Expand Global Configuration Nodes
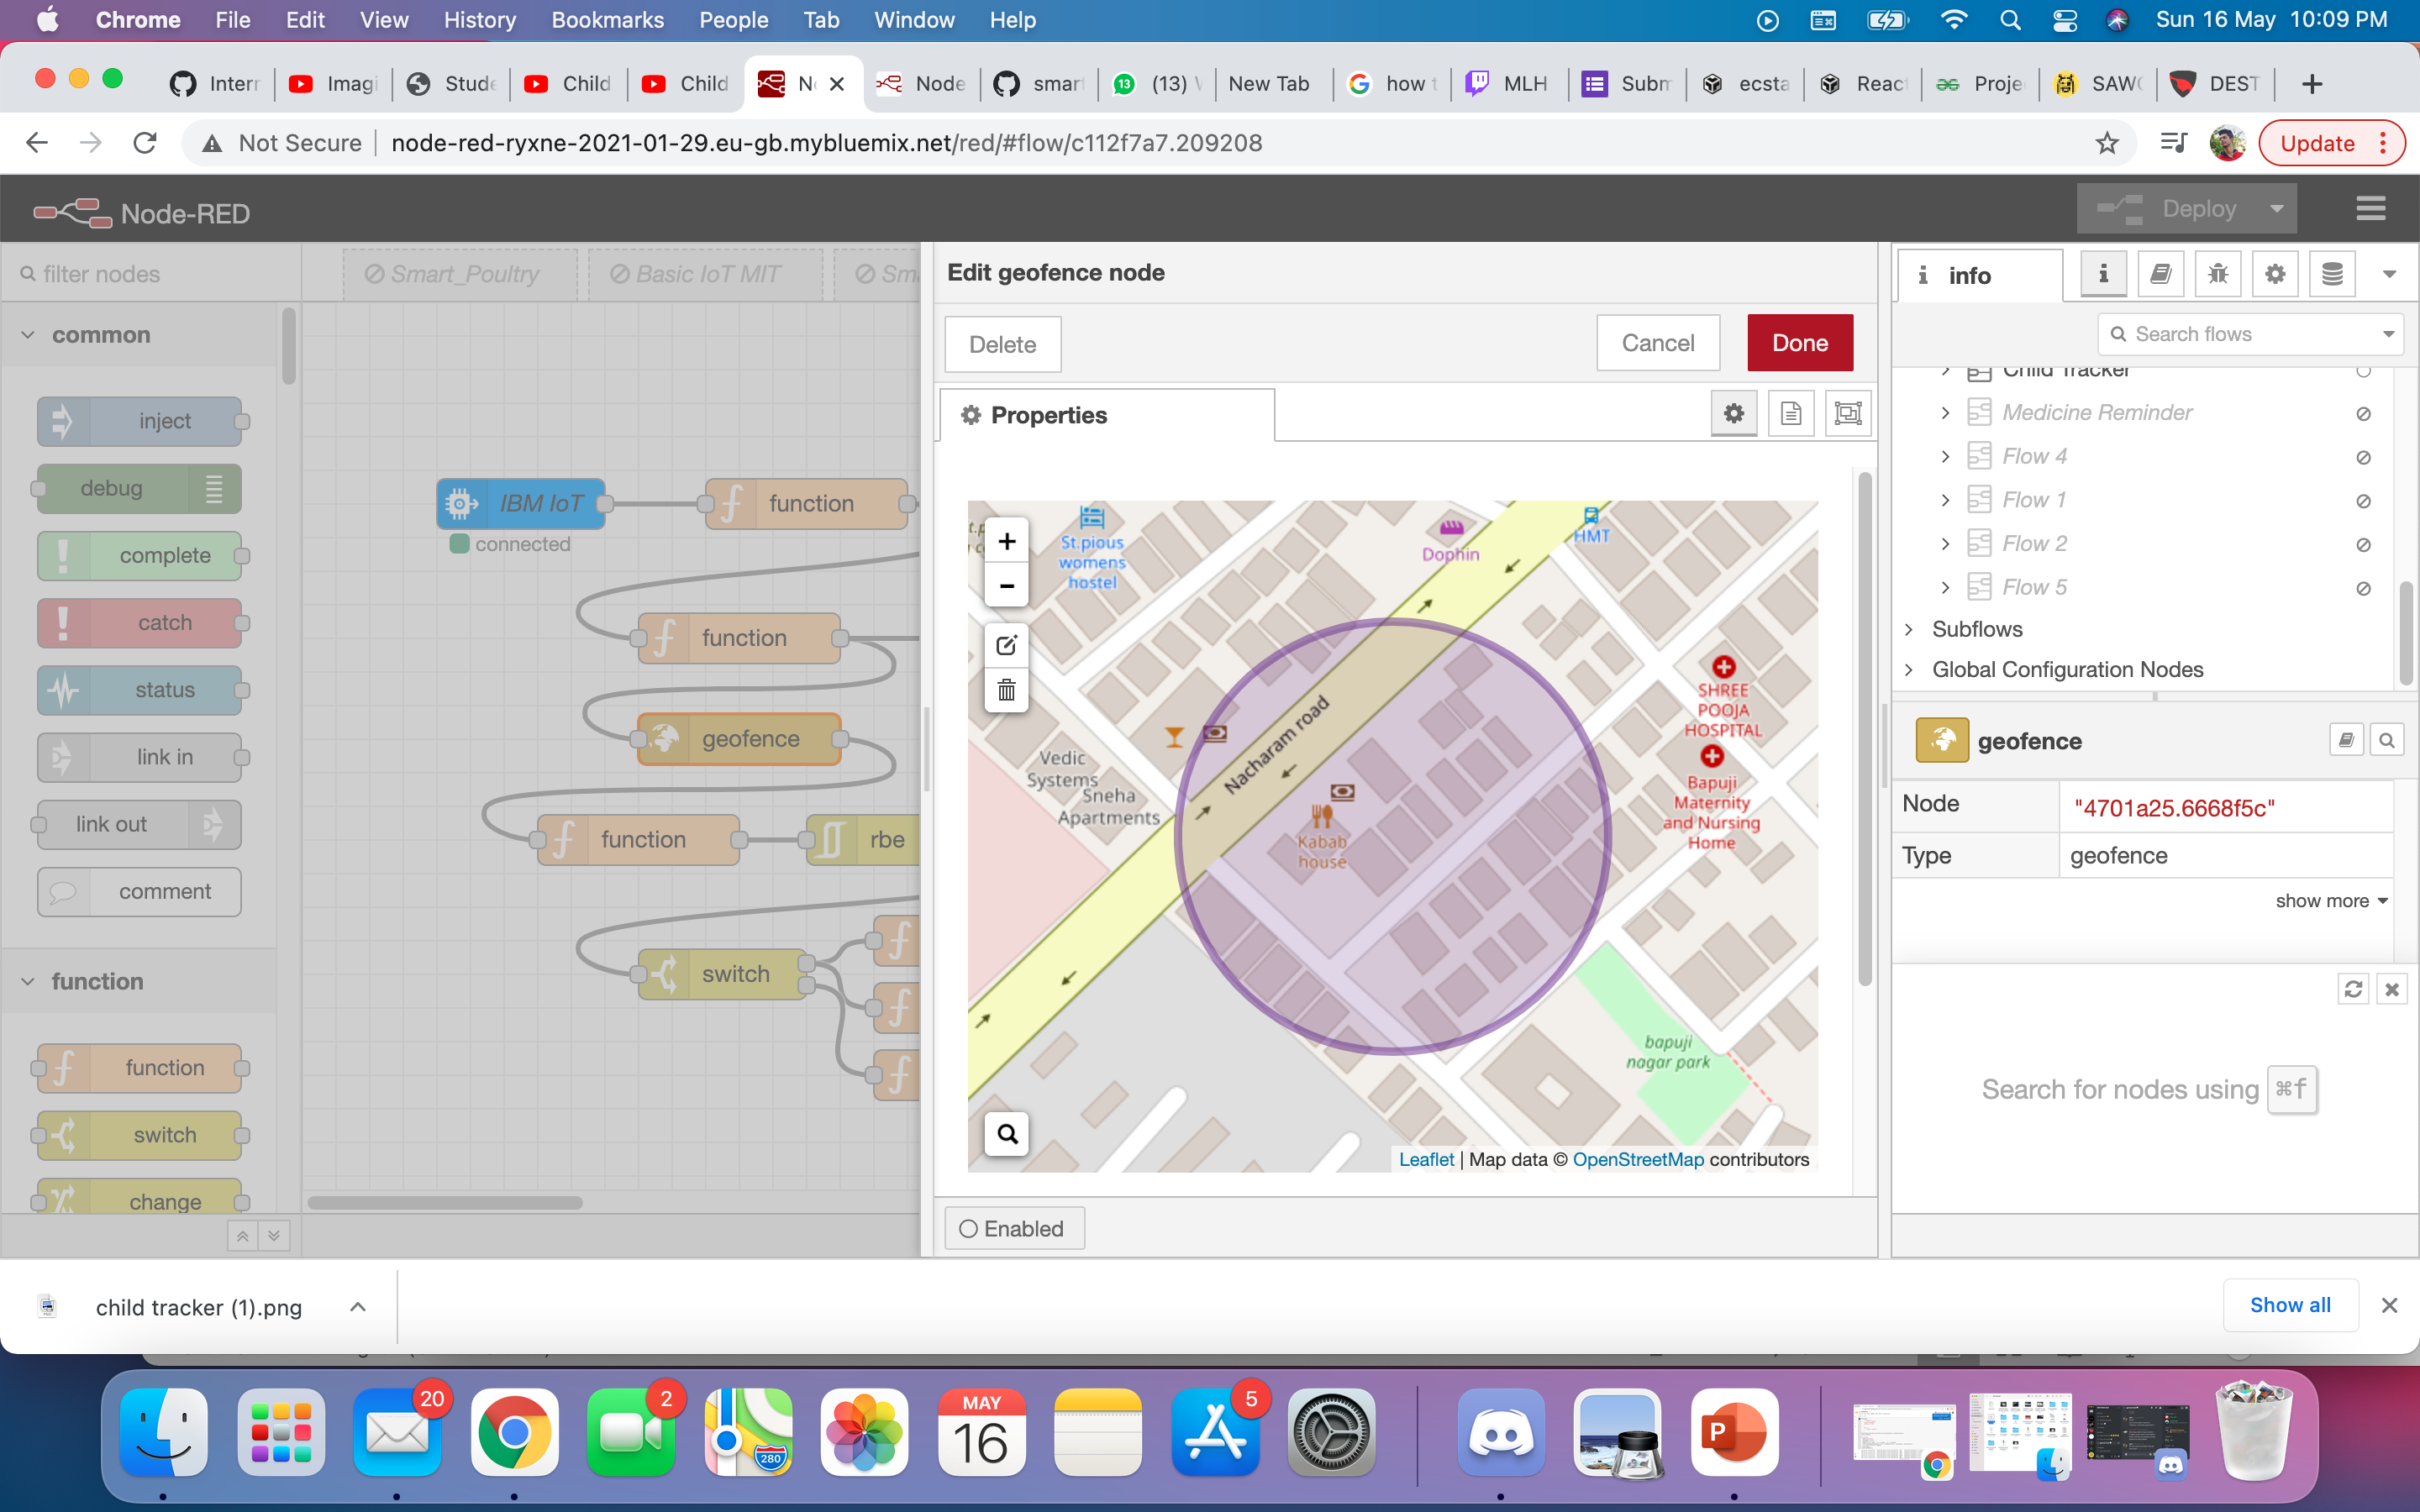The height and width of the screenshot is (1512, 2420). point(1909,669)
